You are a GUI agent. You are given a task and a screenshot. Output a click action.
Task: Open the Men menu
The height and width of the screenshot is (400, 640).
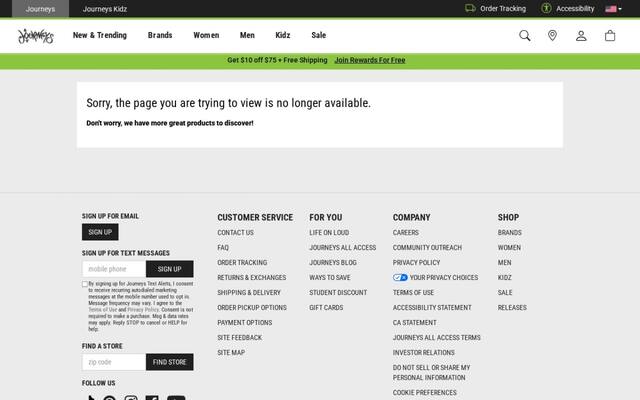click(247, 35)
